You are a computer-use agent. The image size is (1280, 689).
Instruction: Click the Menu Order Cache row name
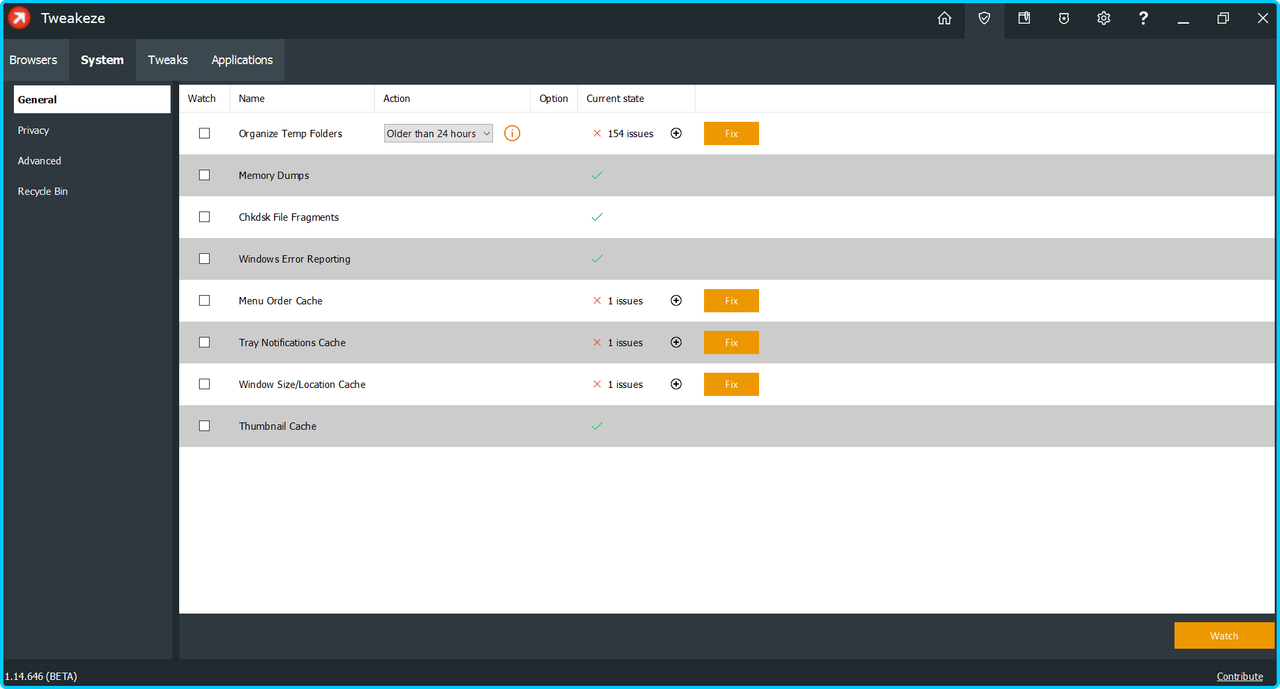coord(281,300)
